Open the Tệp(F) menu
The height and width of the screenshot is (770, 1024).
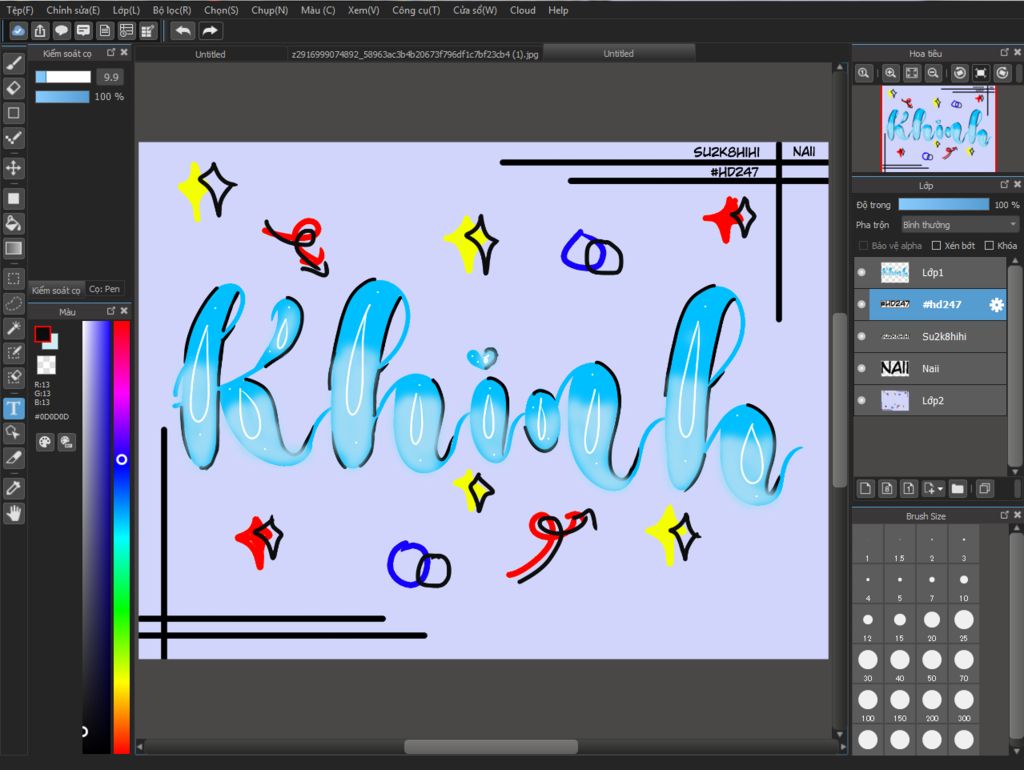20,10
